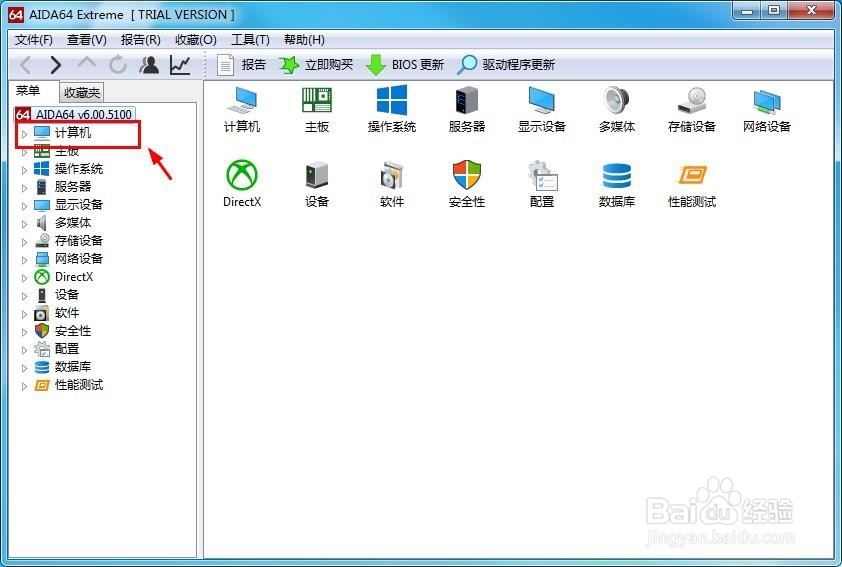Expand the 服务器 tree node arrow
The height and width of the screenshot is (567, 842).
click(x=24, y=188)
